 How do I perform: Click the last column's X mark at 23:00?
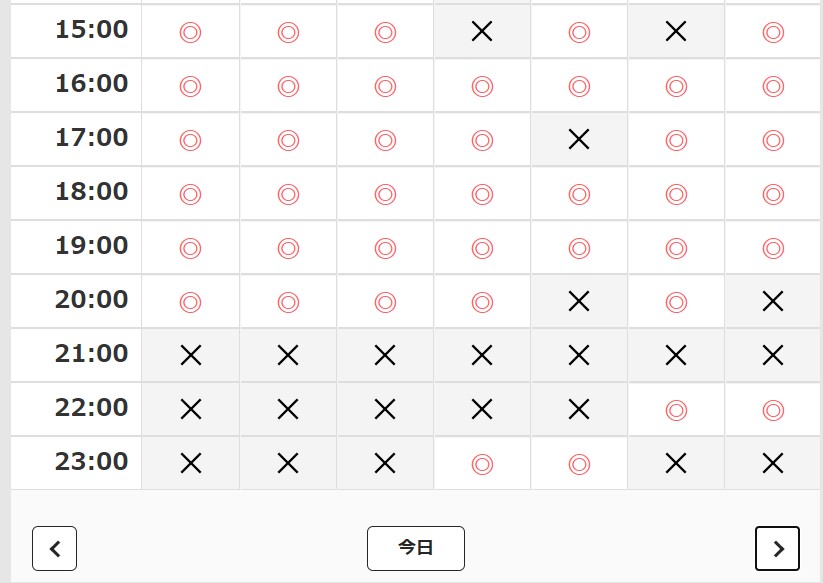pyautogui.click(x=772, y=463)
